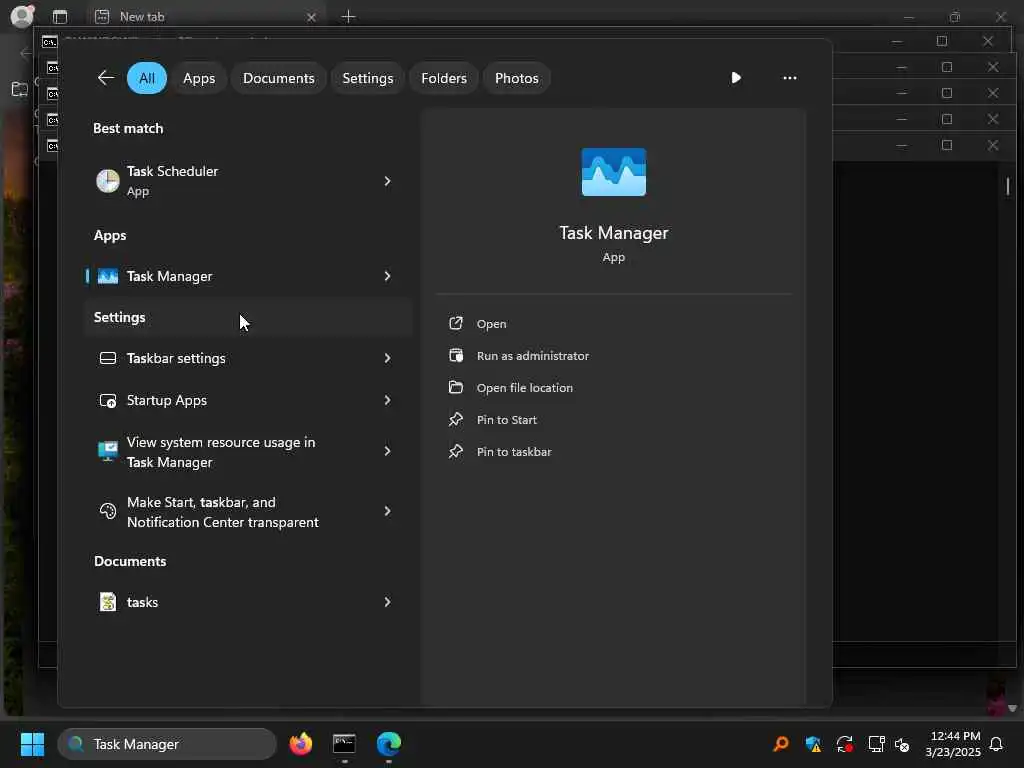
Task: Expand Taskbar settings chevron
Action: [387, 358]
